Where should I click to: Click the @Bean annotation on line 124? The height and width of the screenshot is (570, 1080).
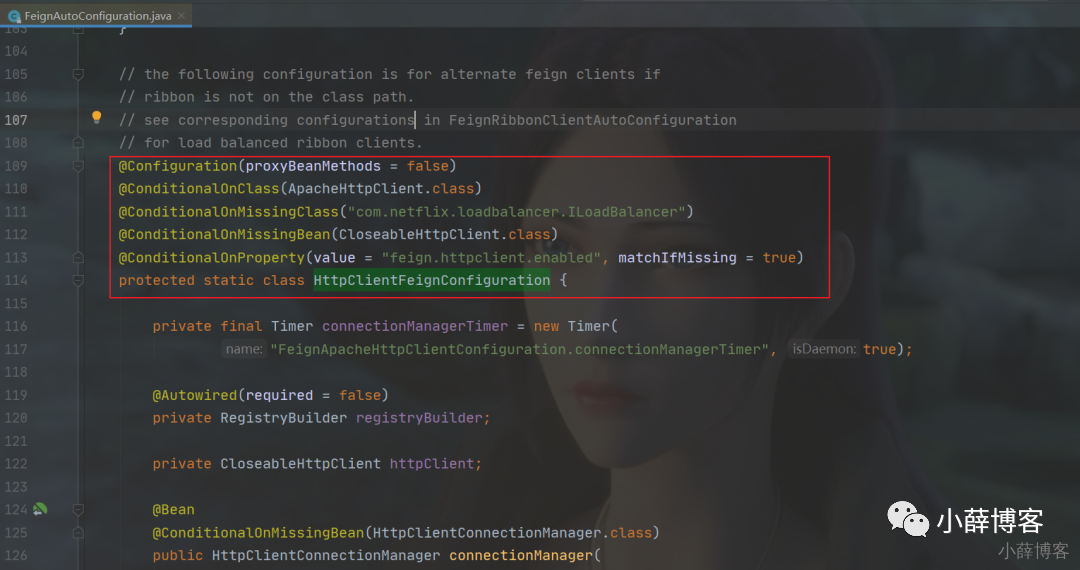[174, 509]
